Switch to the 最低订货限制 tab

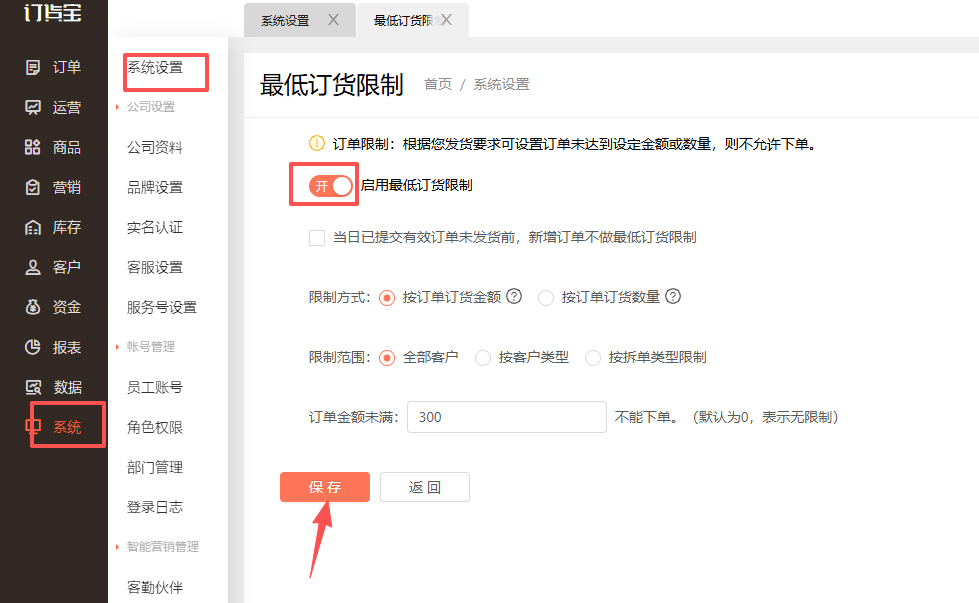(403, 21)
